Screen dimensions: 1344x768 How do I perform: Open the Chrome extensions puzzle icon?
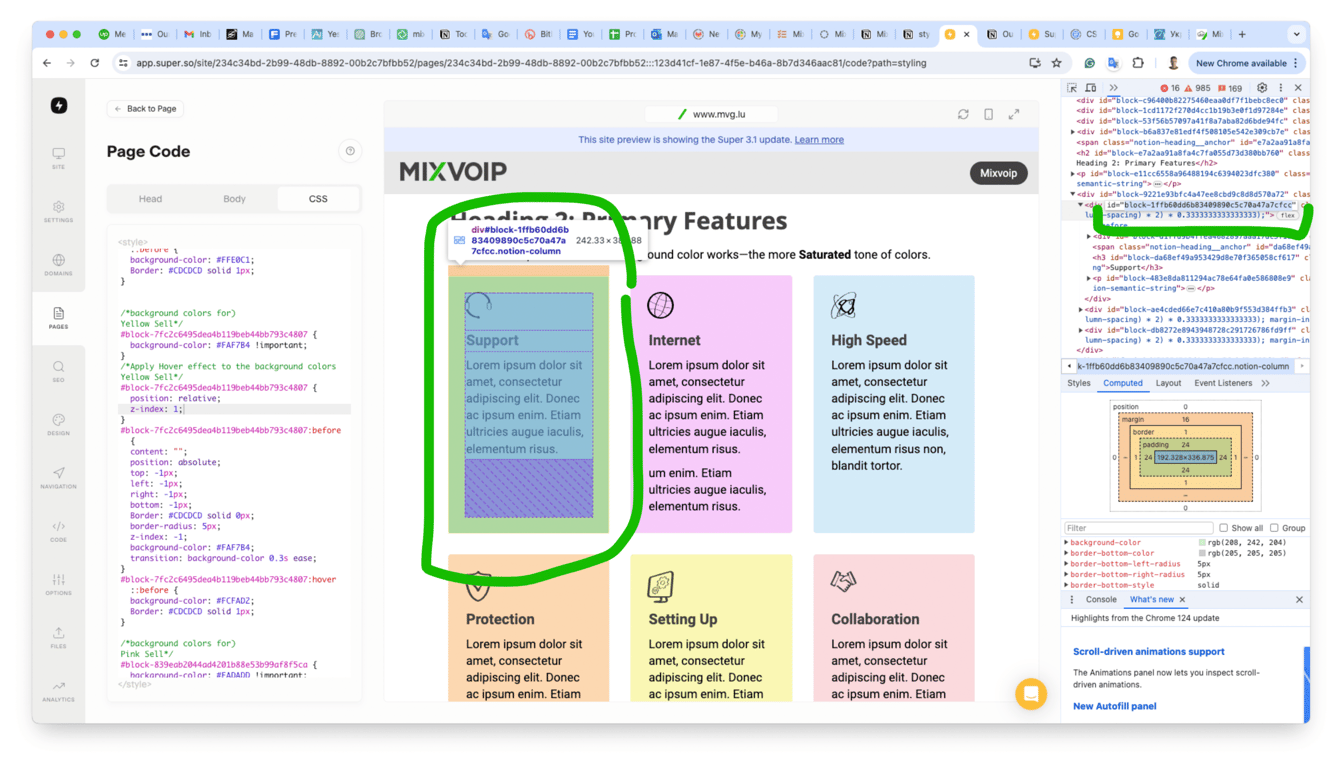click(1138, 63)
